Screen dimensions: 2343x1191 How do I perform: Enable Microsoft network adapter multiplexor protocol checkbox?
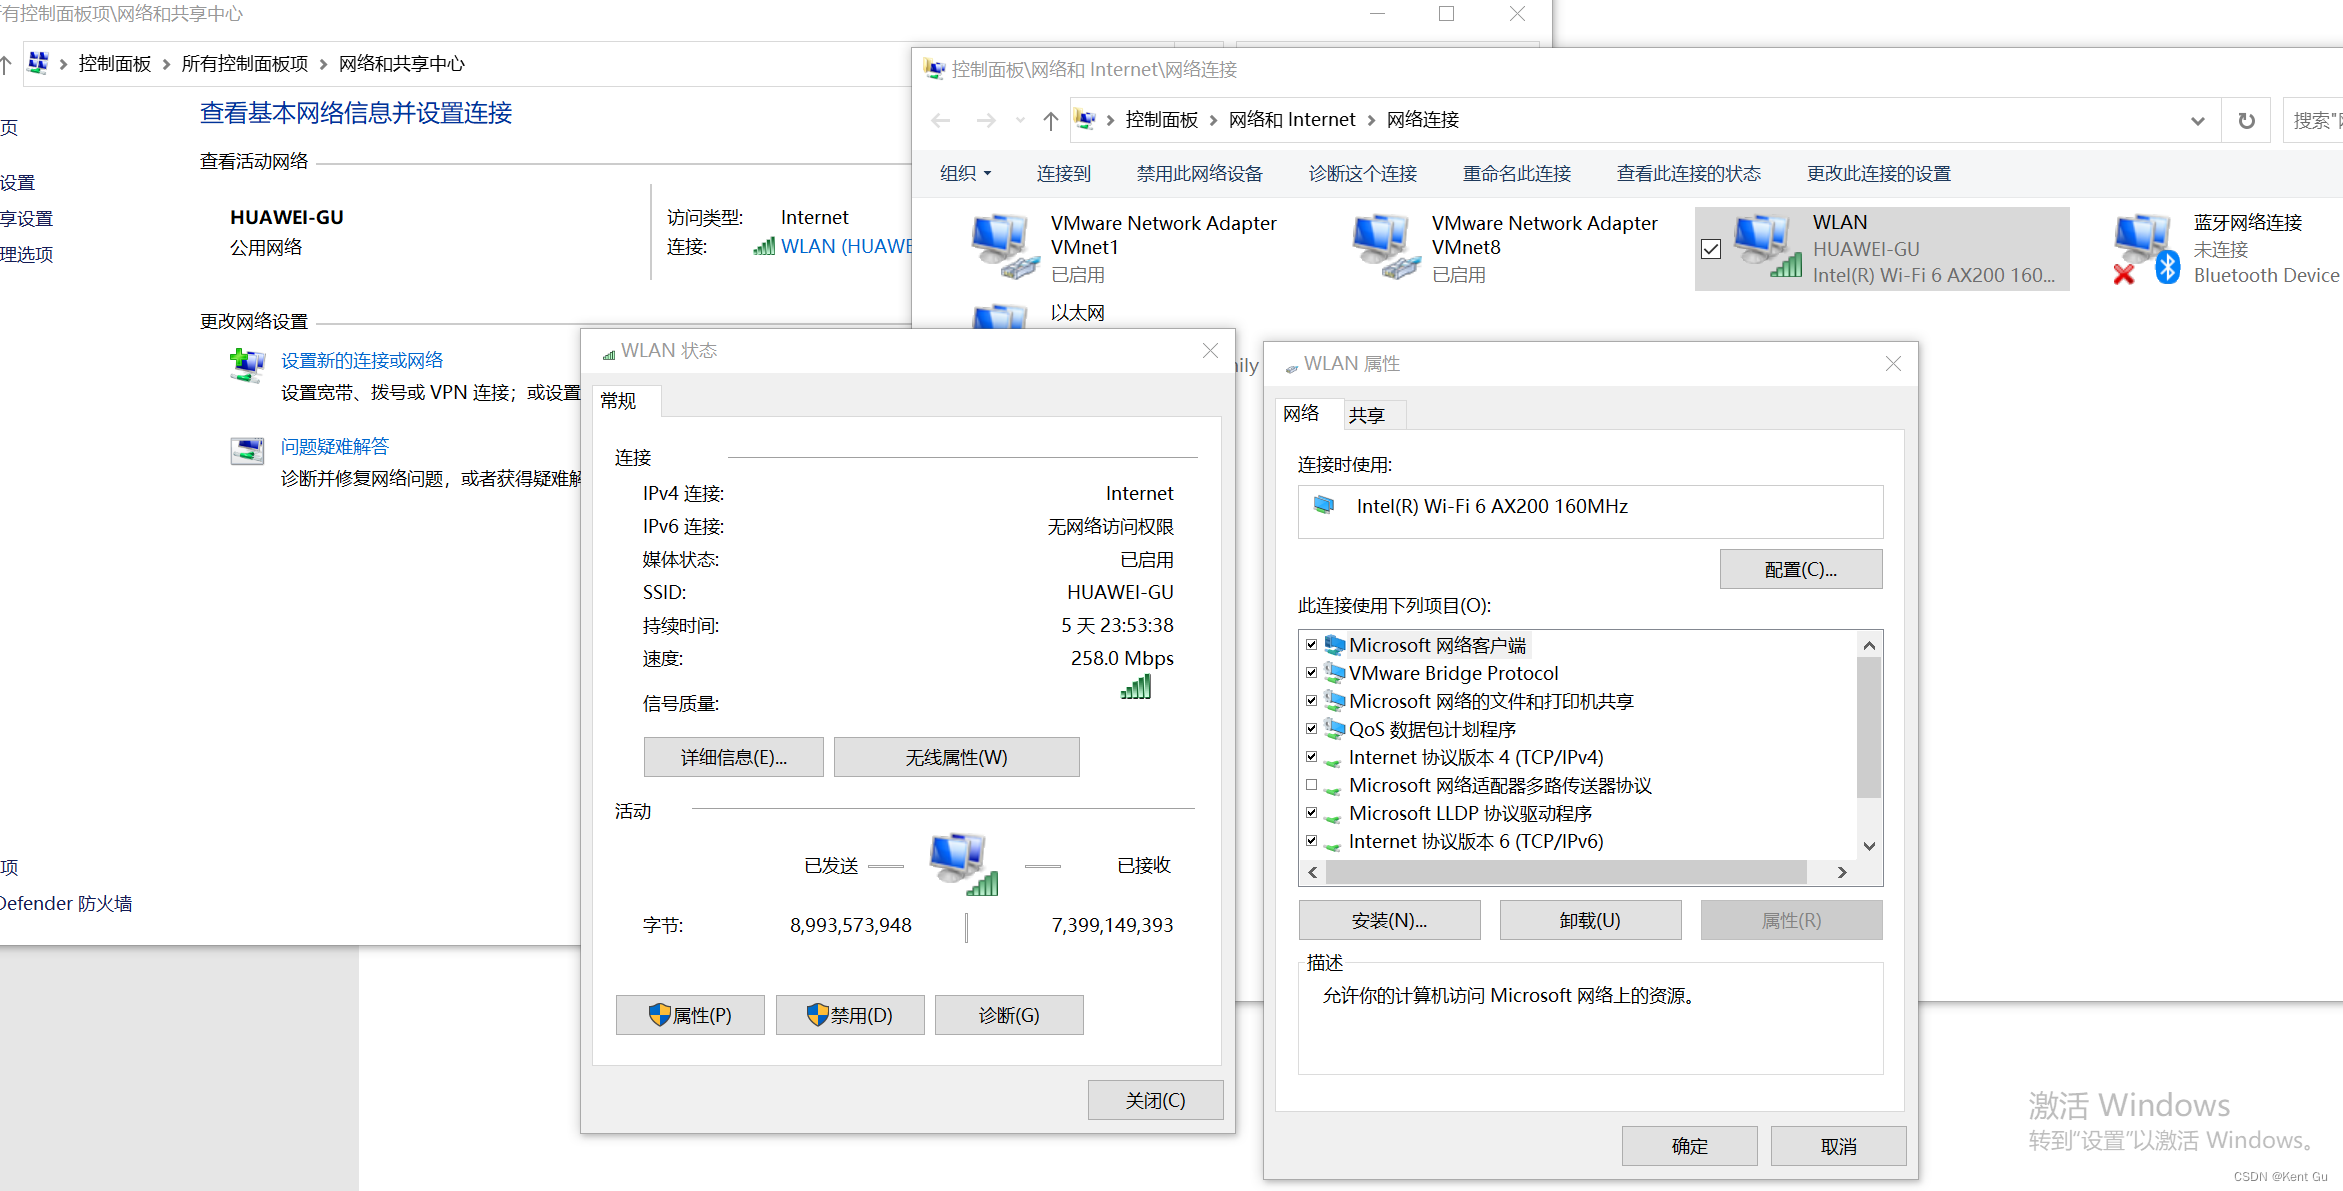coord(1311,785)
